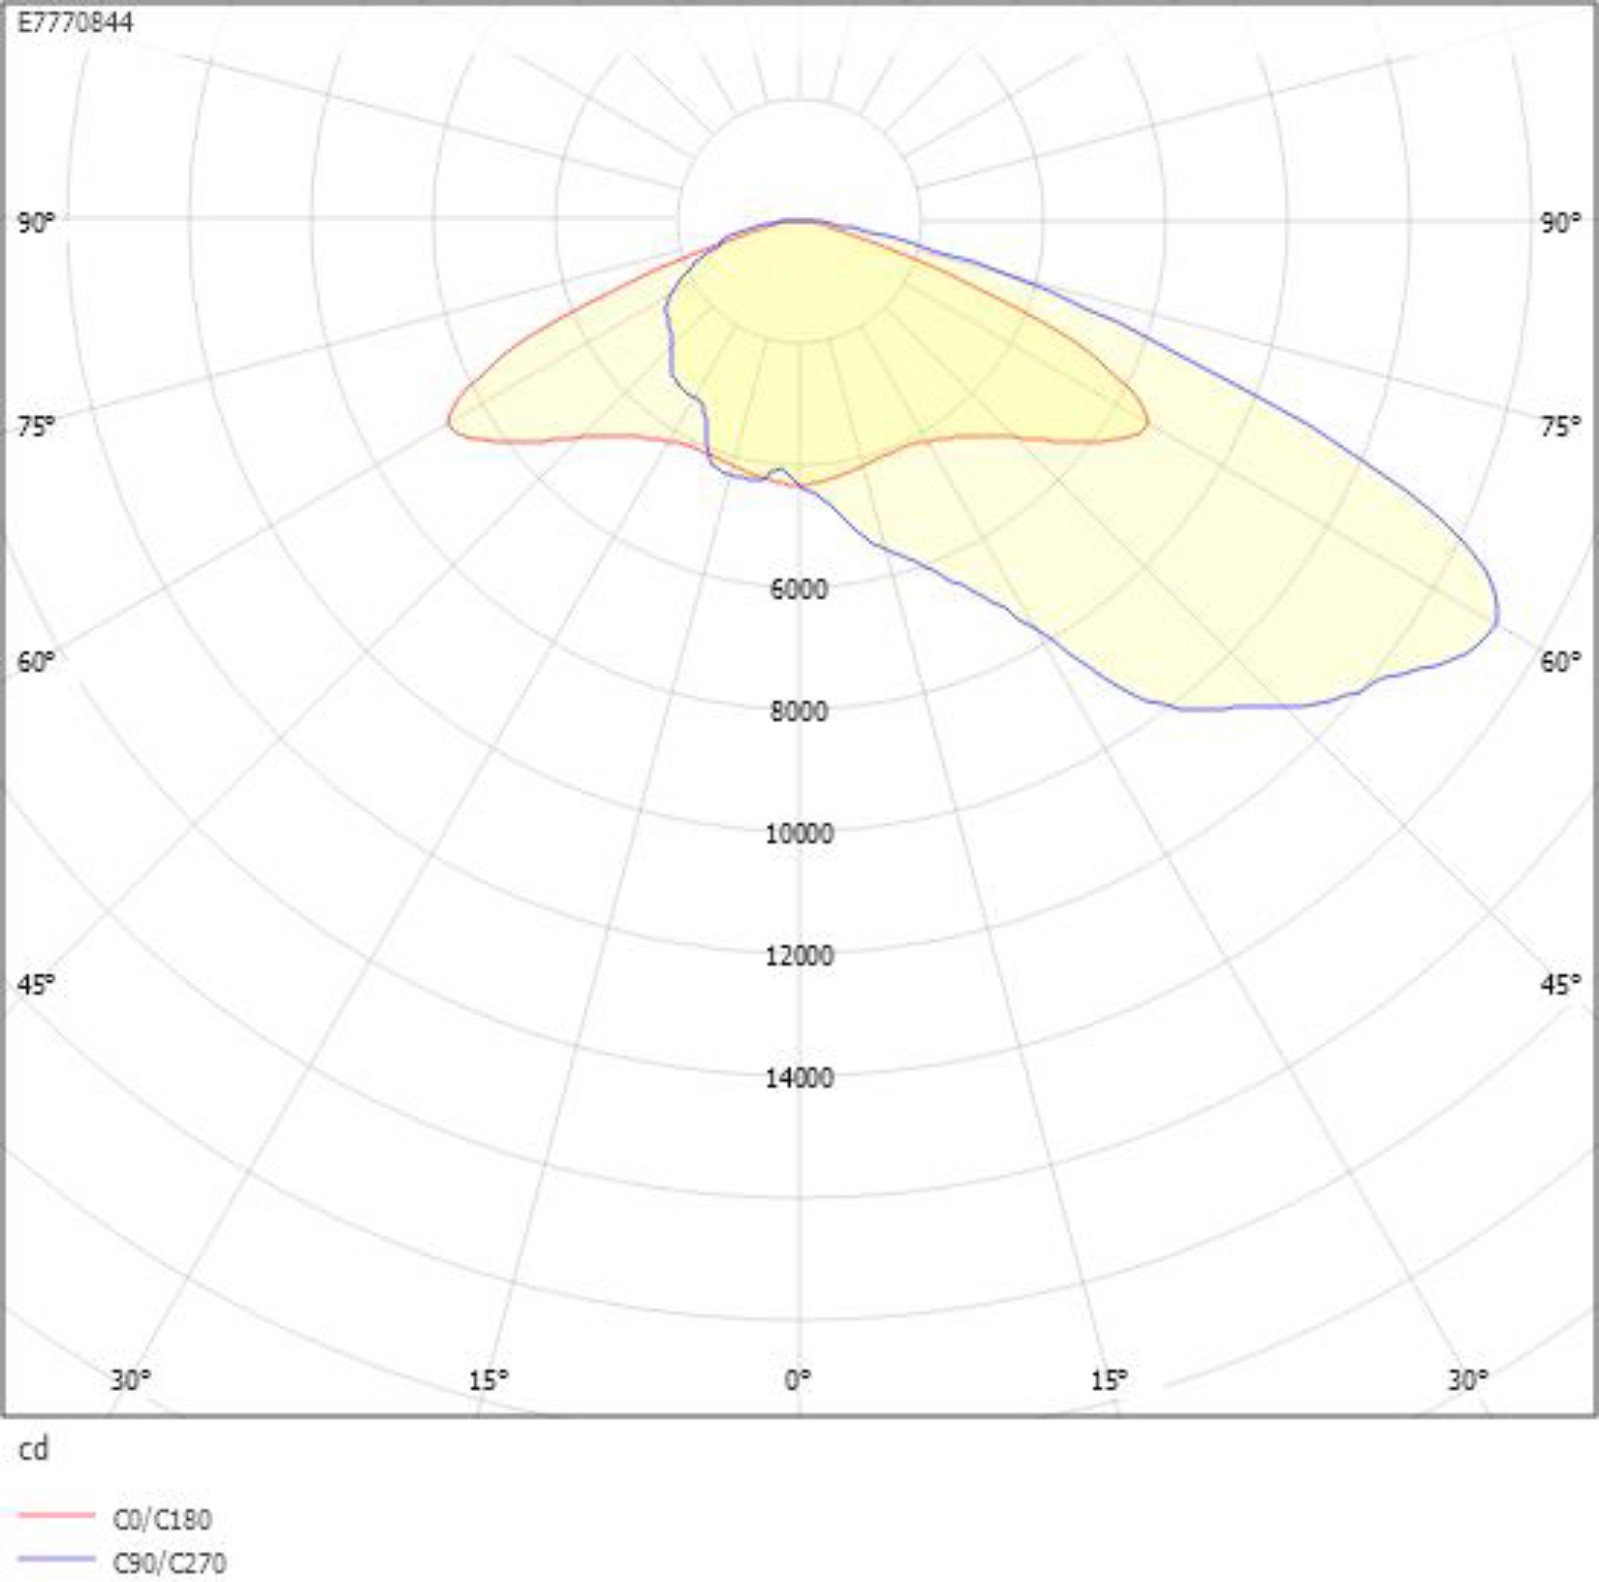1599x1582 pixels.
Task: Select the left 15° angle label
Action: click(488, 1380)
